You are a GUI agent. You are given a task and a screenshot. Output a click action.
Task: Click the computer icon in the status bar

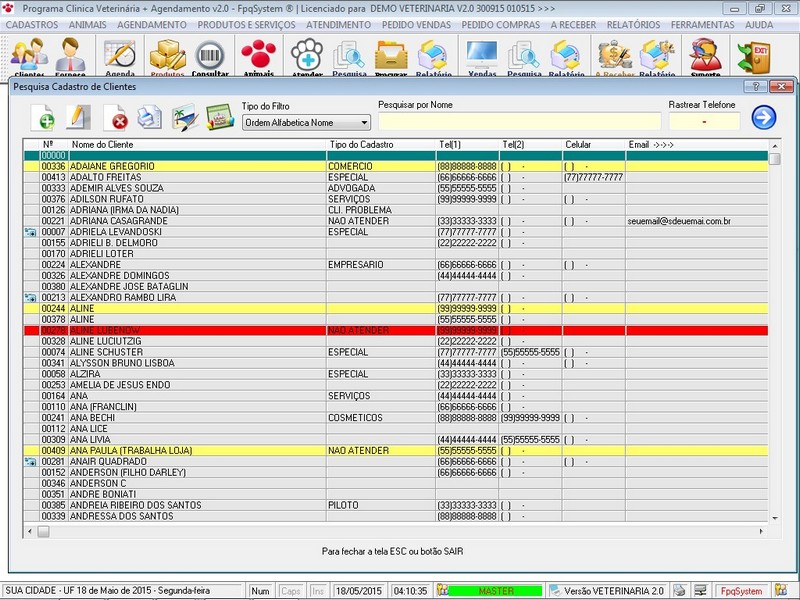[700, 590]
